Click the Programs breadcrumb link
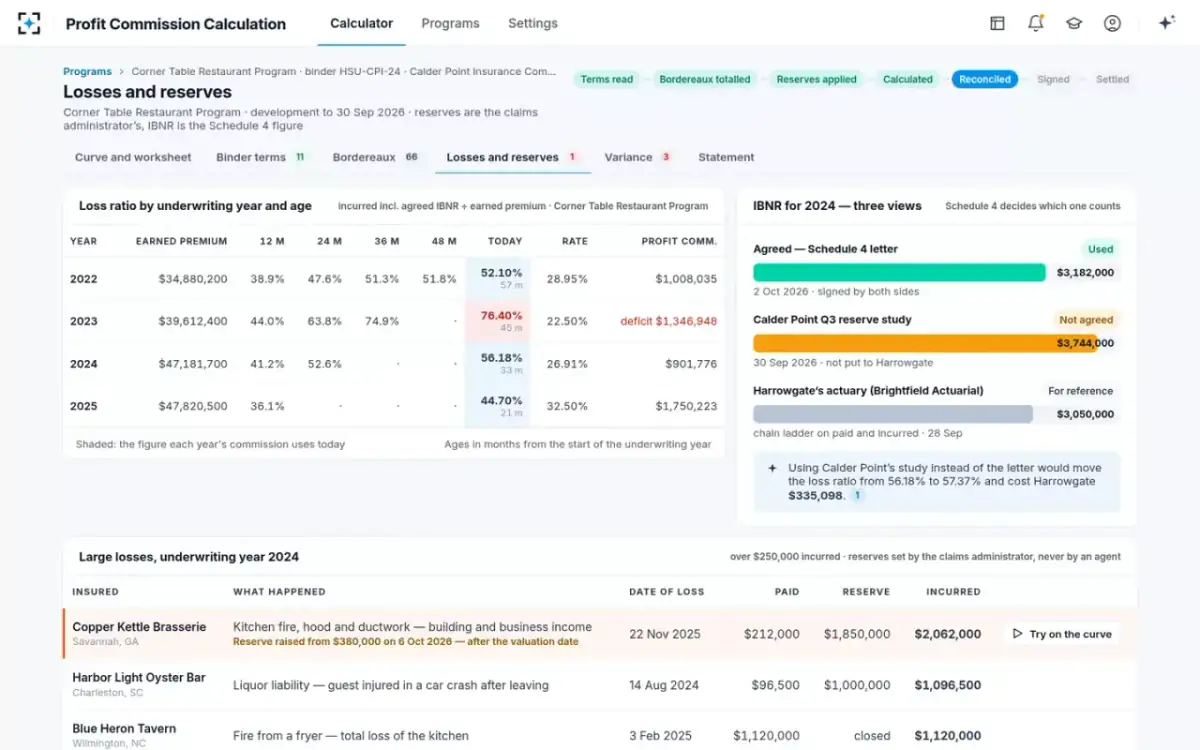The height and width of the screenshot is (750, 1200). 87,72
